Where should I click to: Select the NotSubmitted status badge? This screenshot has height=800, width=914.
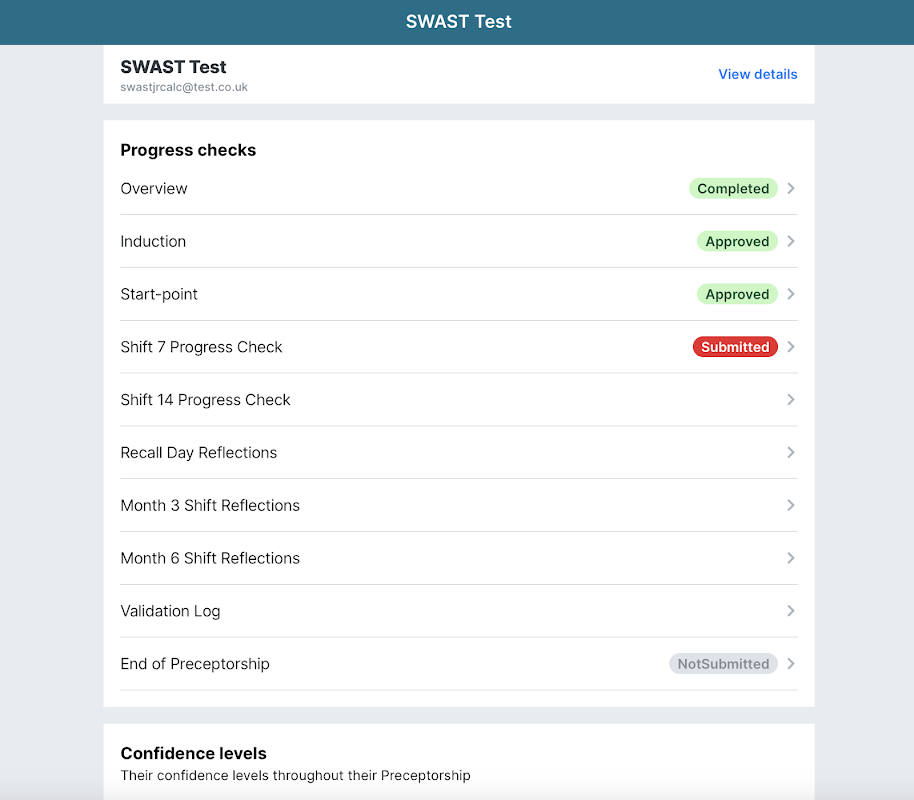[x=723, y=664]
